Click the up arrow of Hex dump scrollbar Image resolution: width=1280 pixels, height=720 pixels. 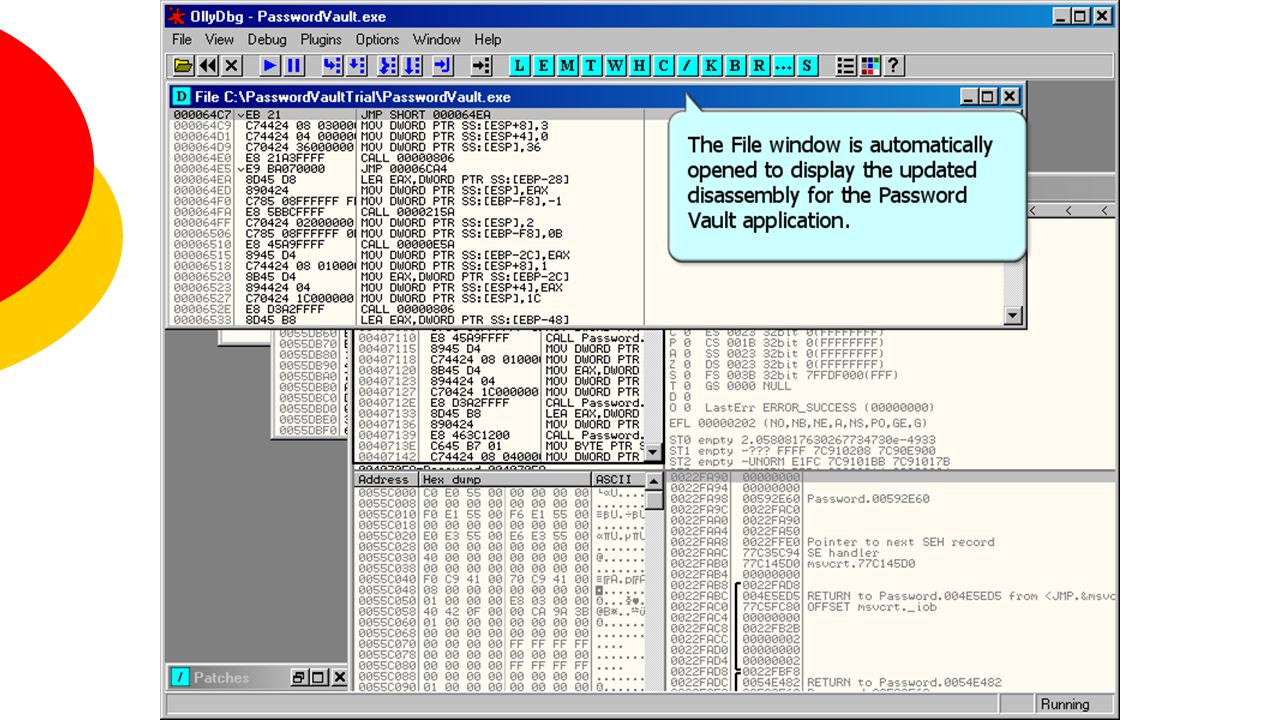click(x=654, y=481)
